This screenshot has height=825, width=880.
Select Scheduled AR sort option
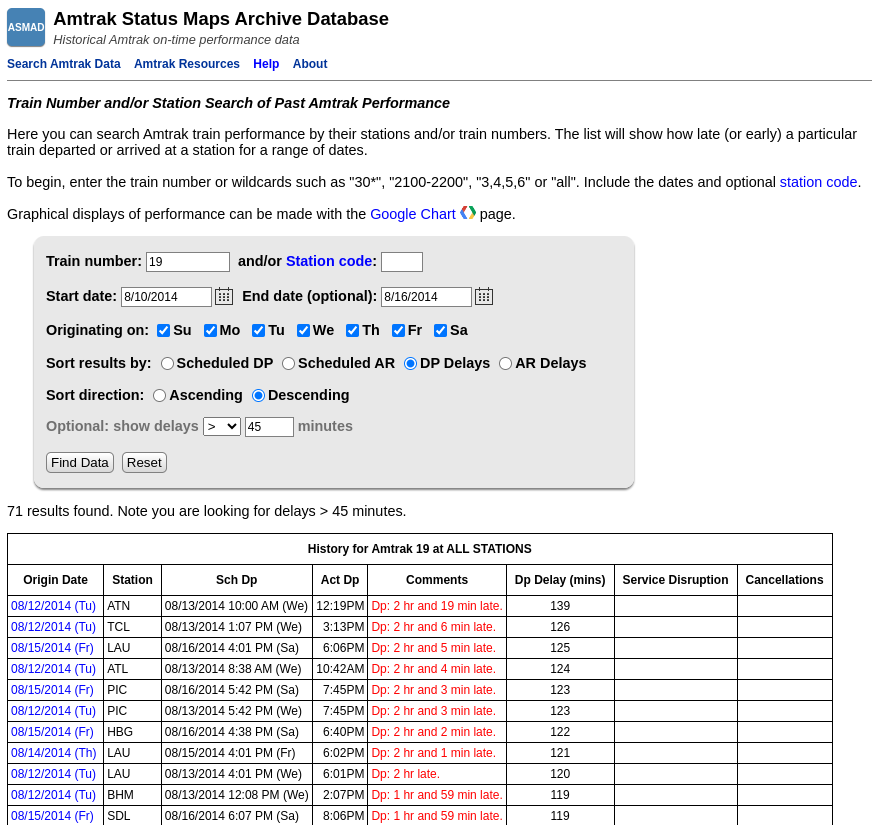tap(288, 364)
